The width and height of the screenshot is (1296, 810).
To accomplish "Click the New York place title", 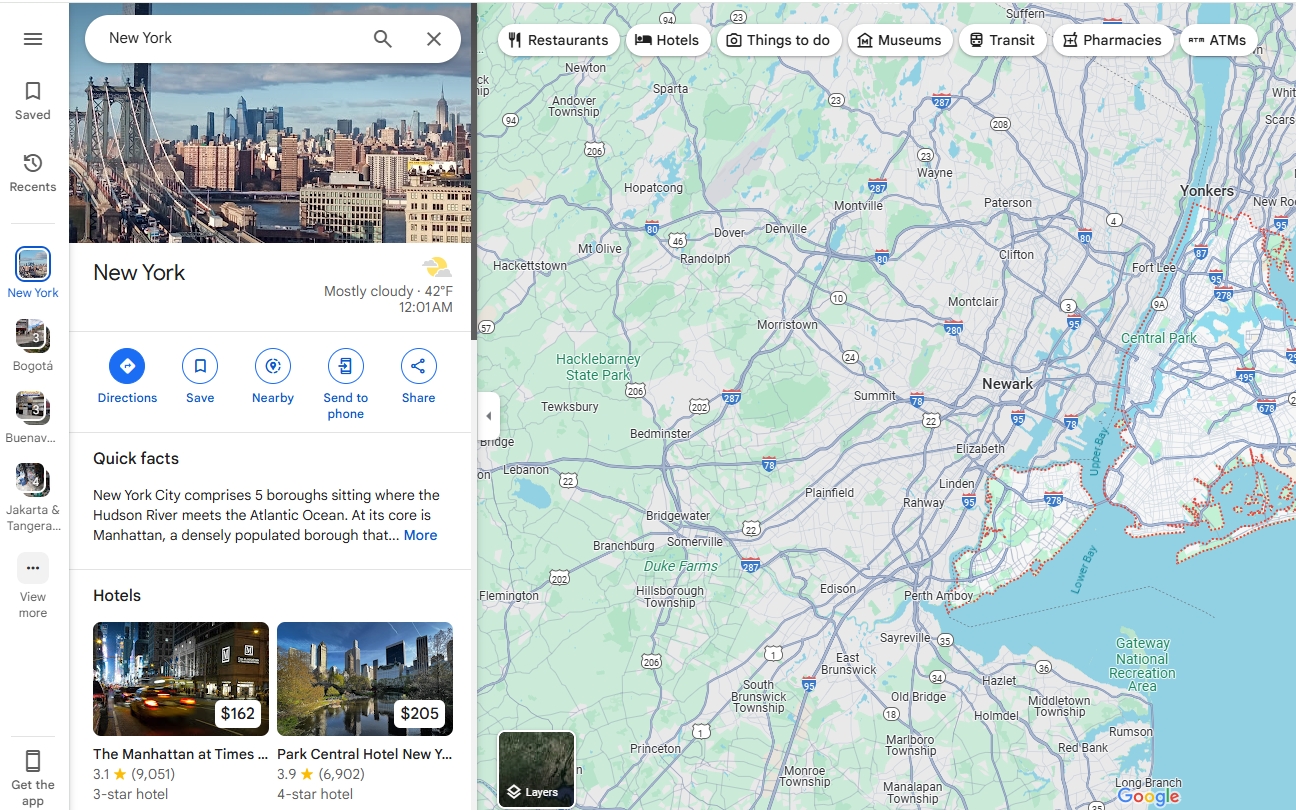I will (x=139, y=272).
